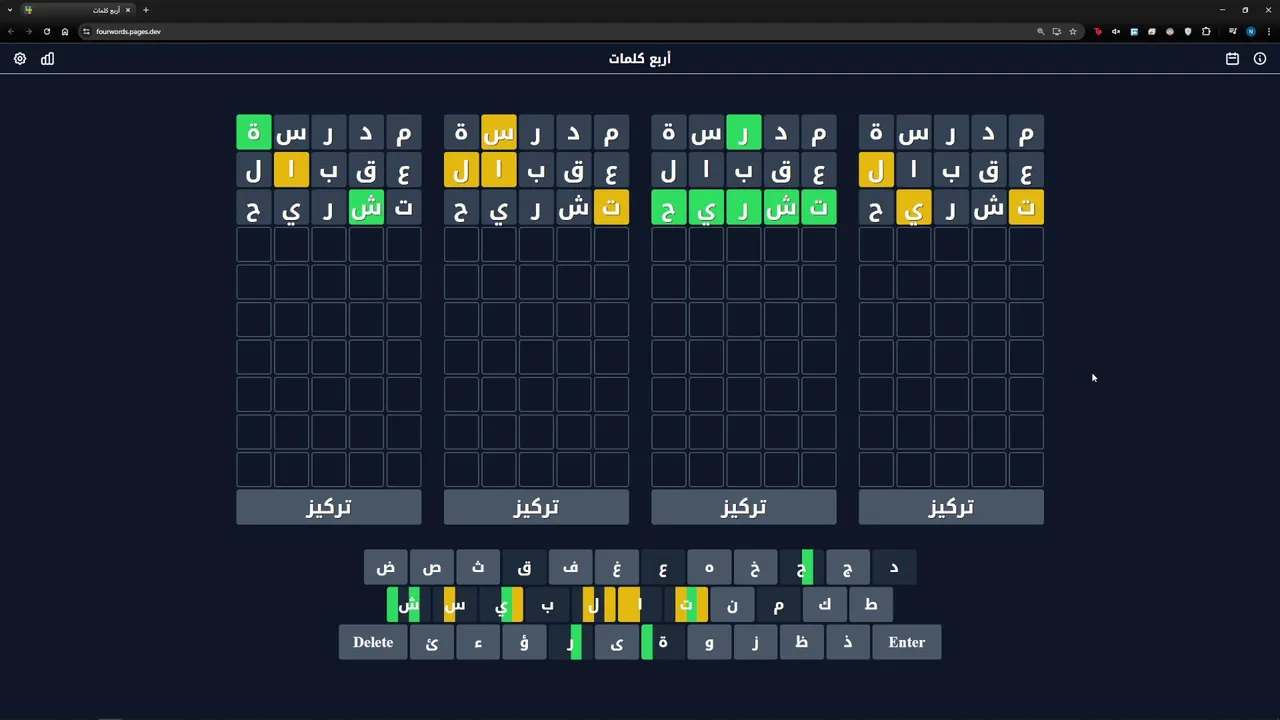1280x720 pixels.
Task: Tap the ك key on the keyboard
Action: (825, 605)
